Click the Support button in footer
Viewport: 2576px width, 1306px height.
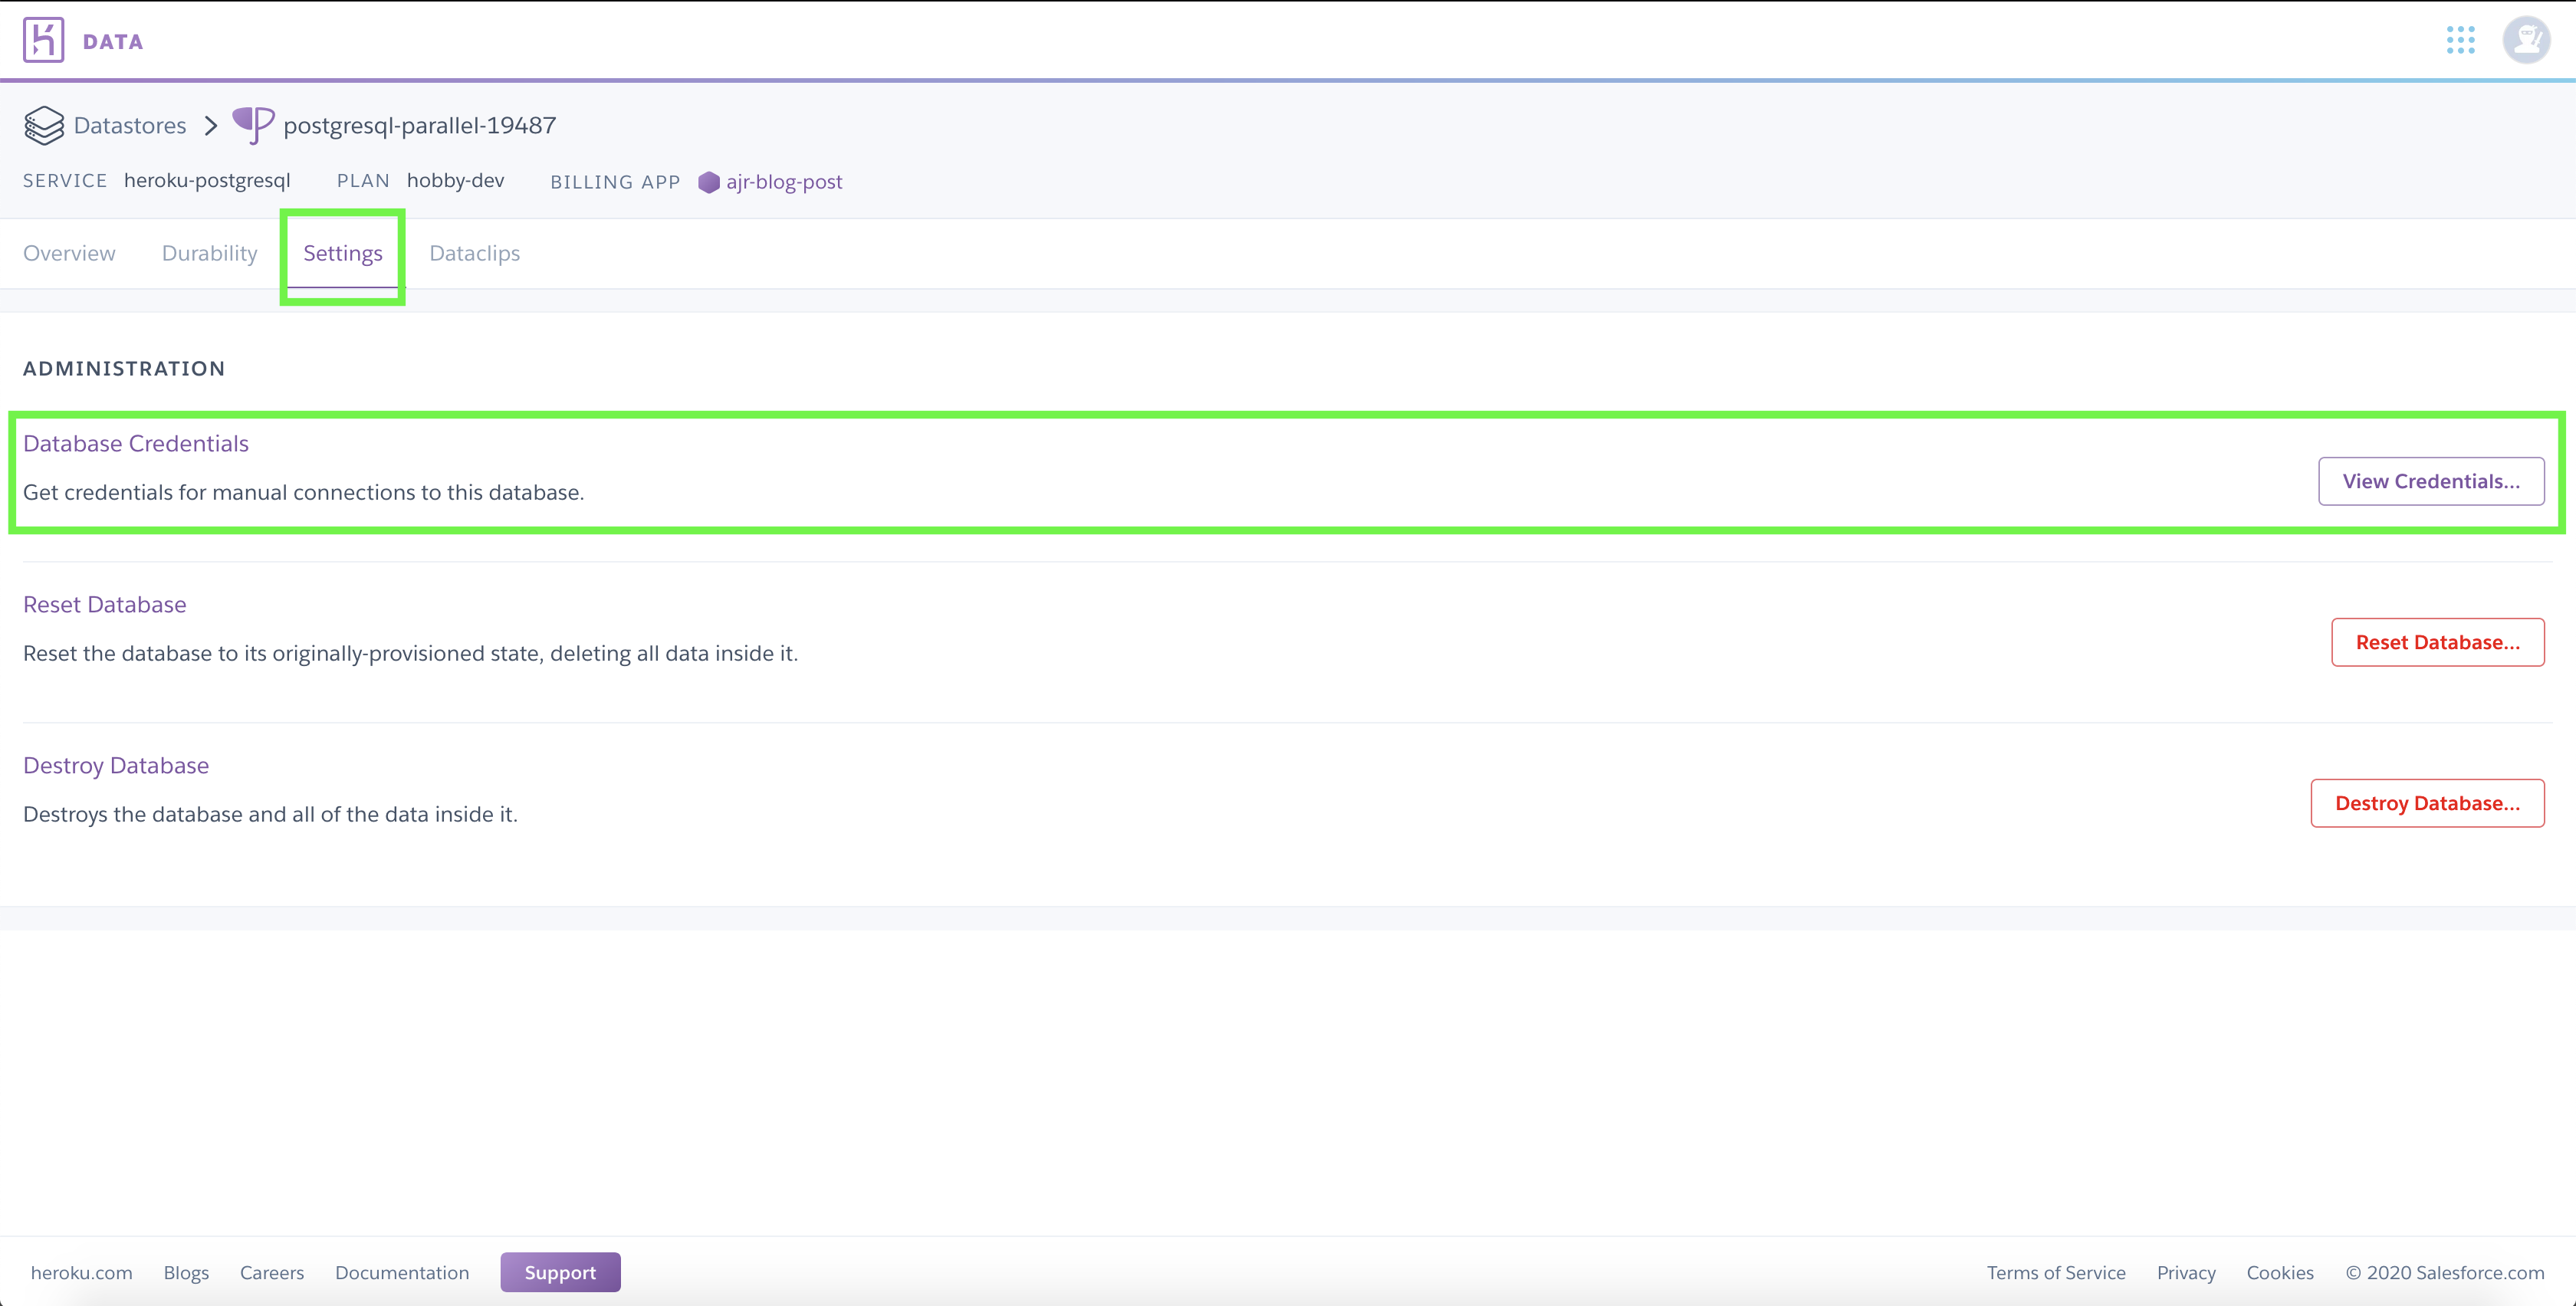click(x=560, y=1272)
